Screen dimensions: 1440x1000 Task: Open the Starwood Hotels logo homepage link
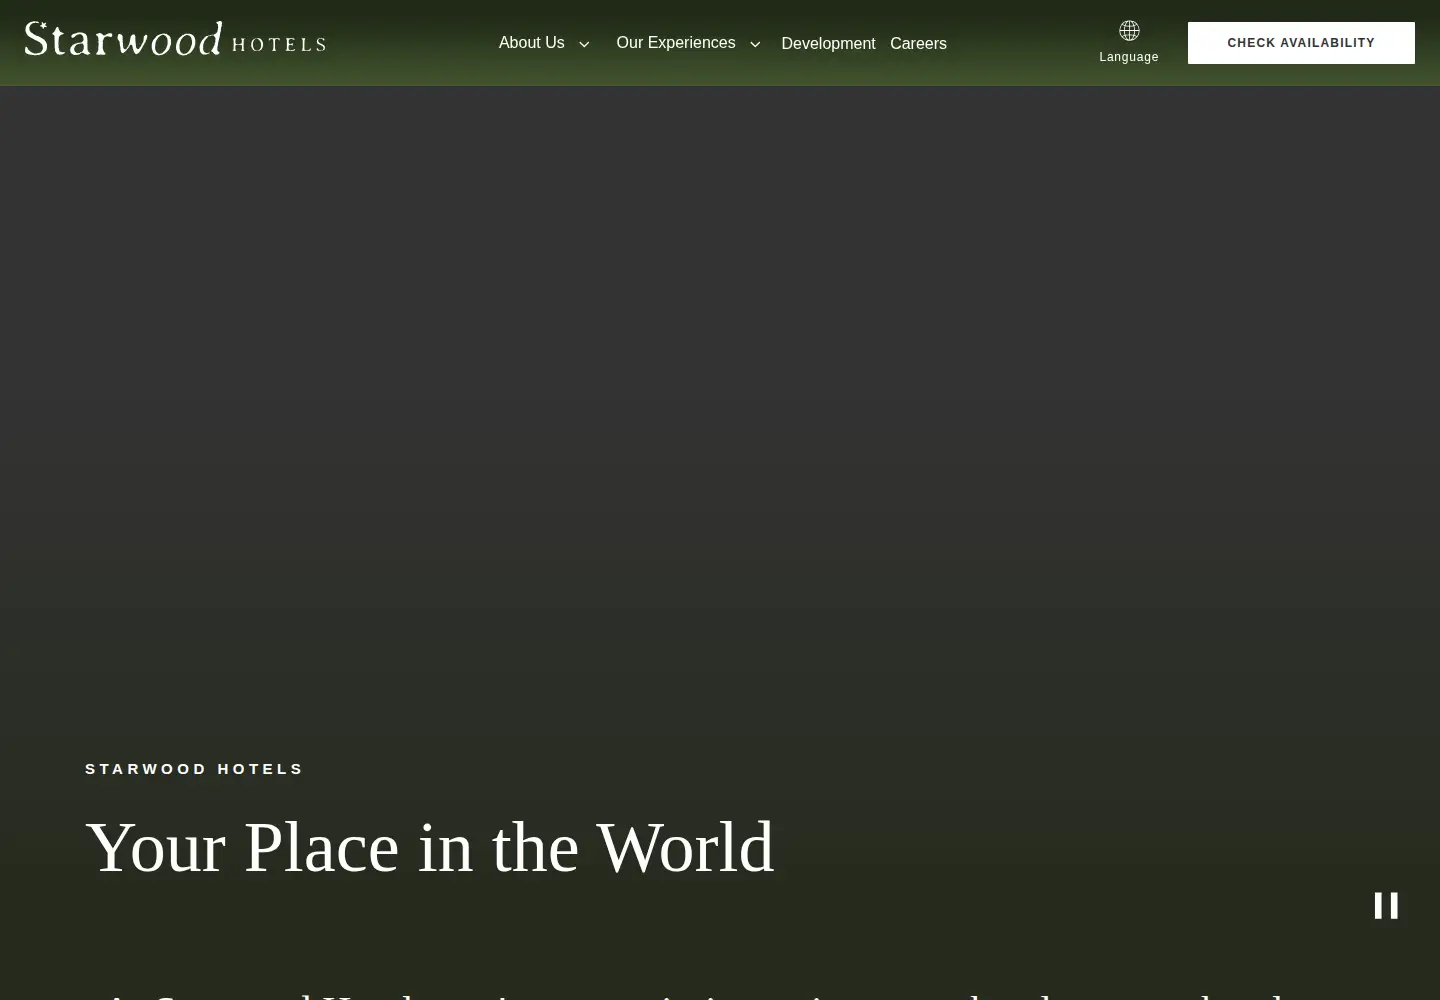click(175, 39)
